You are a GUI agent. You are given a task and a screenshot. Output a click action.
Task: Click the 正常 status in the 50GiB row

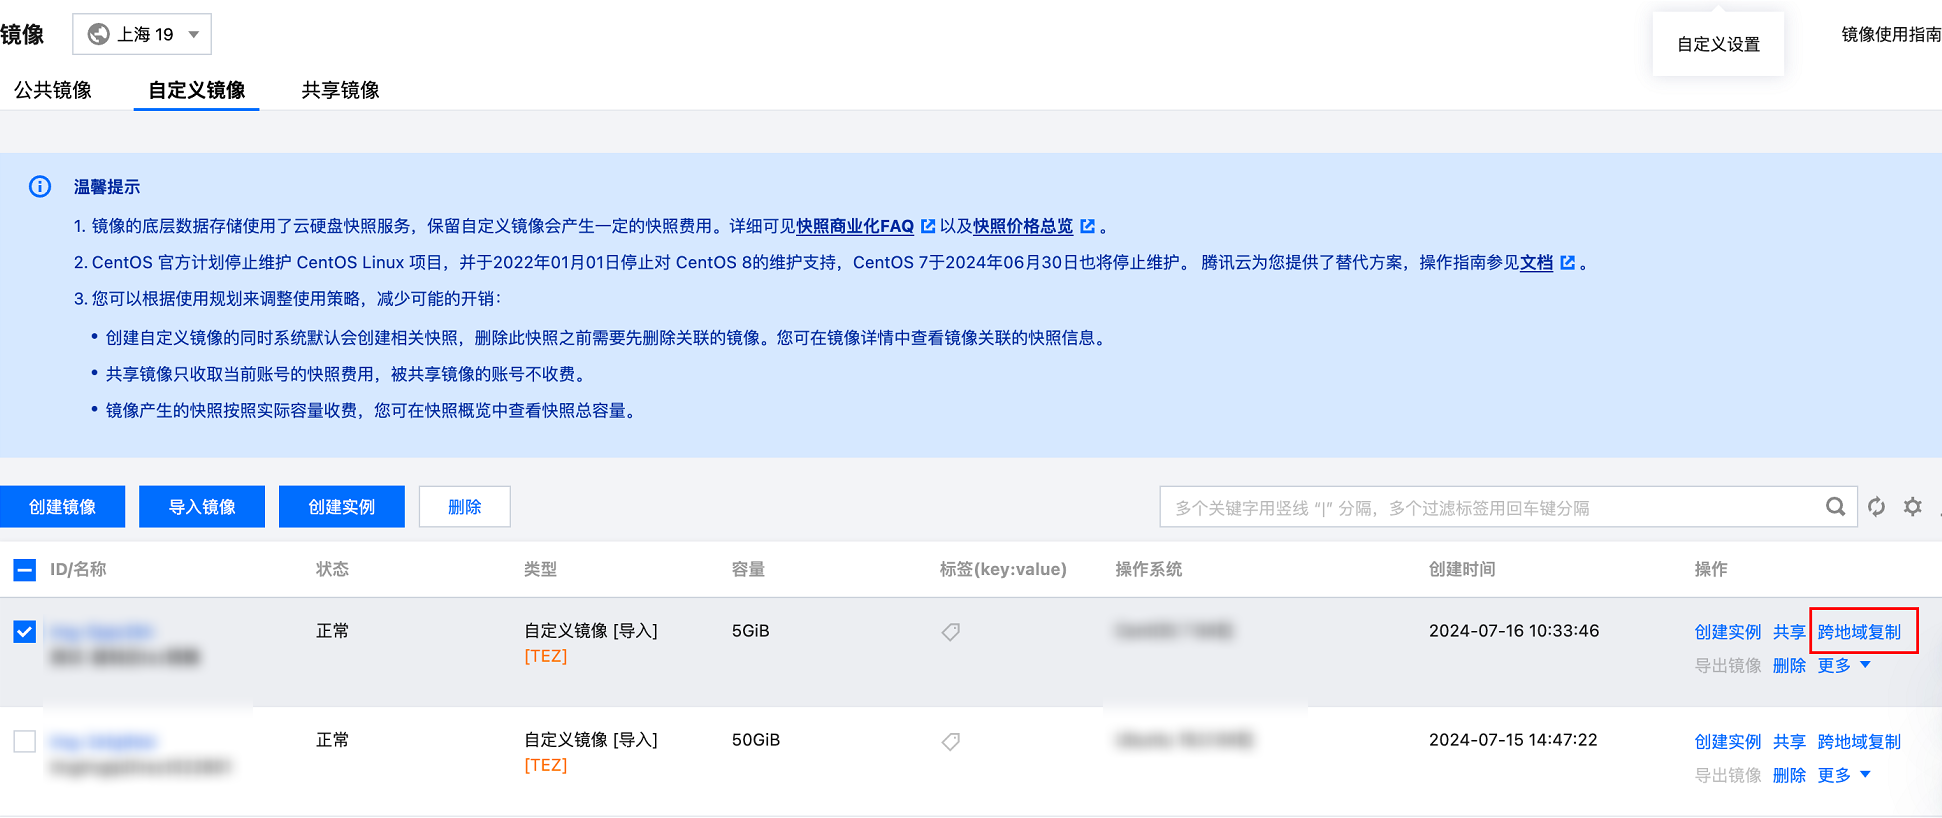point(333,740)
